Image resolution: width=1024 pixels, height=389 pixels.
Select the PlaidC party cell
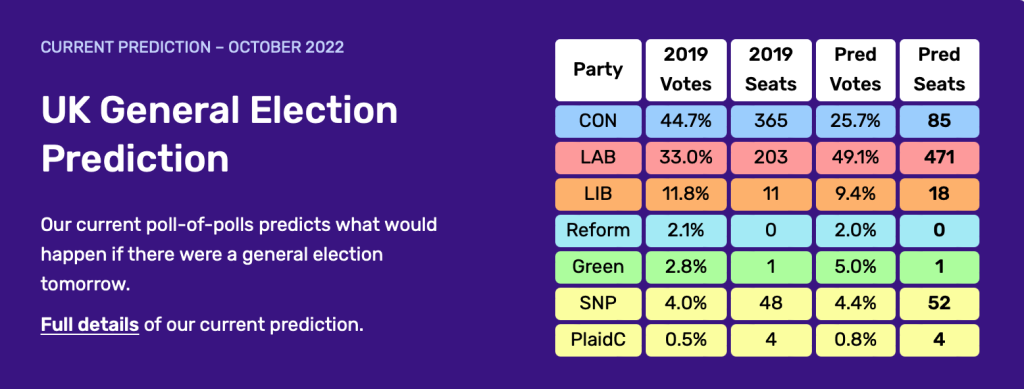598,340
